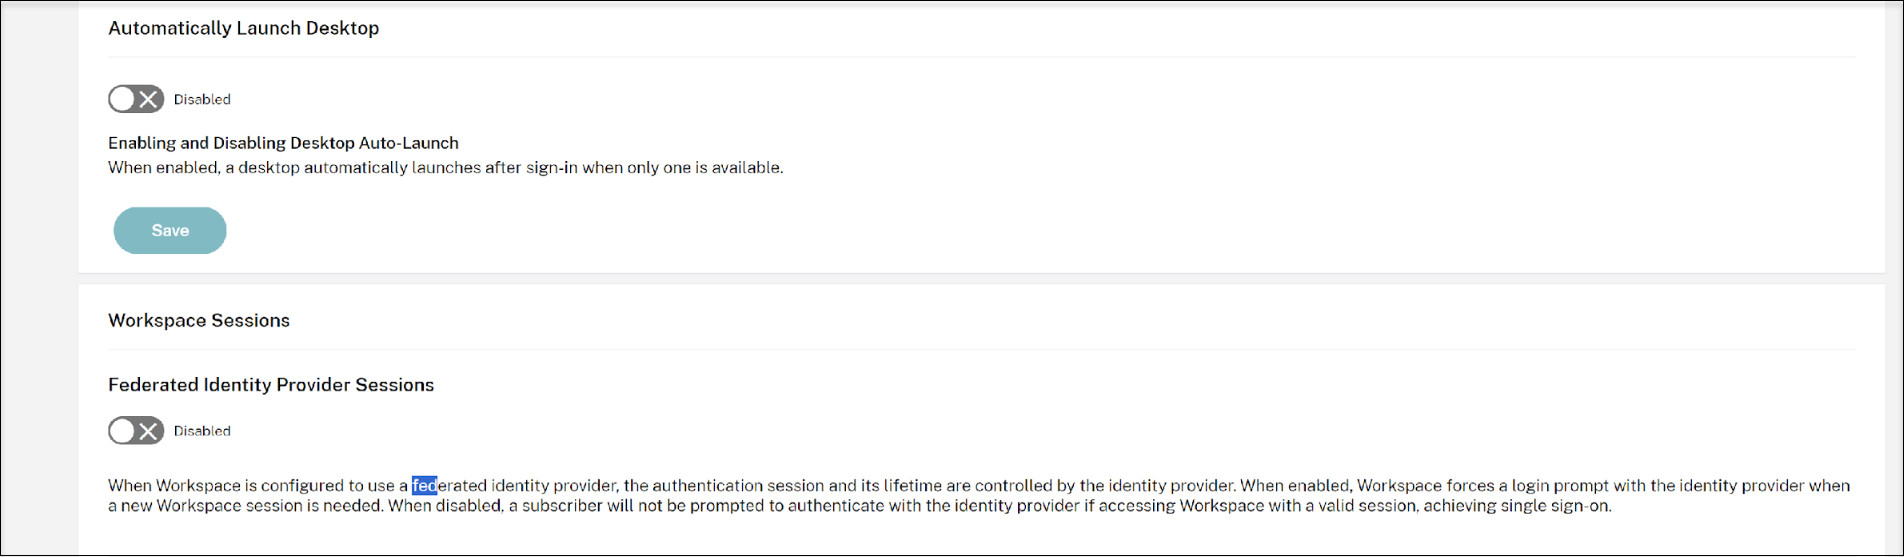This screenshot has width=1904, height=557.
Task: Click the white knob of Federated toggle
Action: point(122,431)
